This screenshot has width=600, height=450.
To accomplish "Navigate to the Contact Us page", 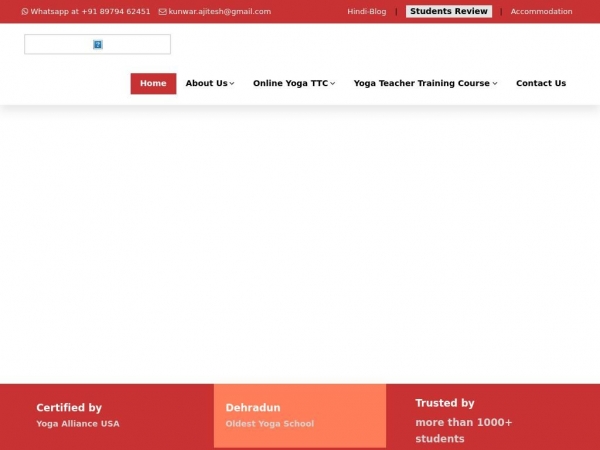I will coord(540,83).
